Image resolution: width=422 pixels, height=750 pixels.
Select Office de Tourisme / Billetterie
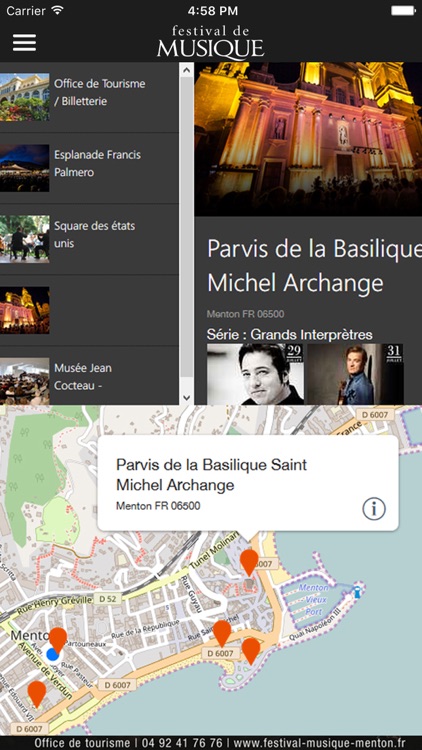pyautogui.click(x=89, y=98)
